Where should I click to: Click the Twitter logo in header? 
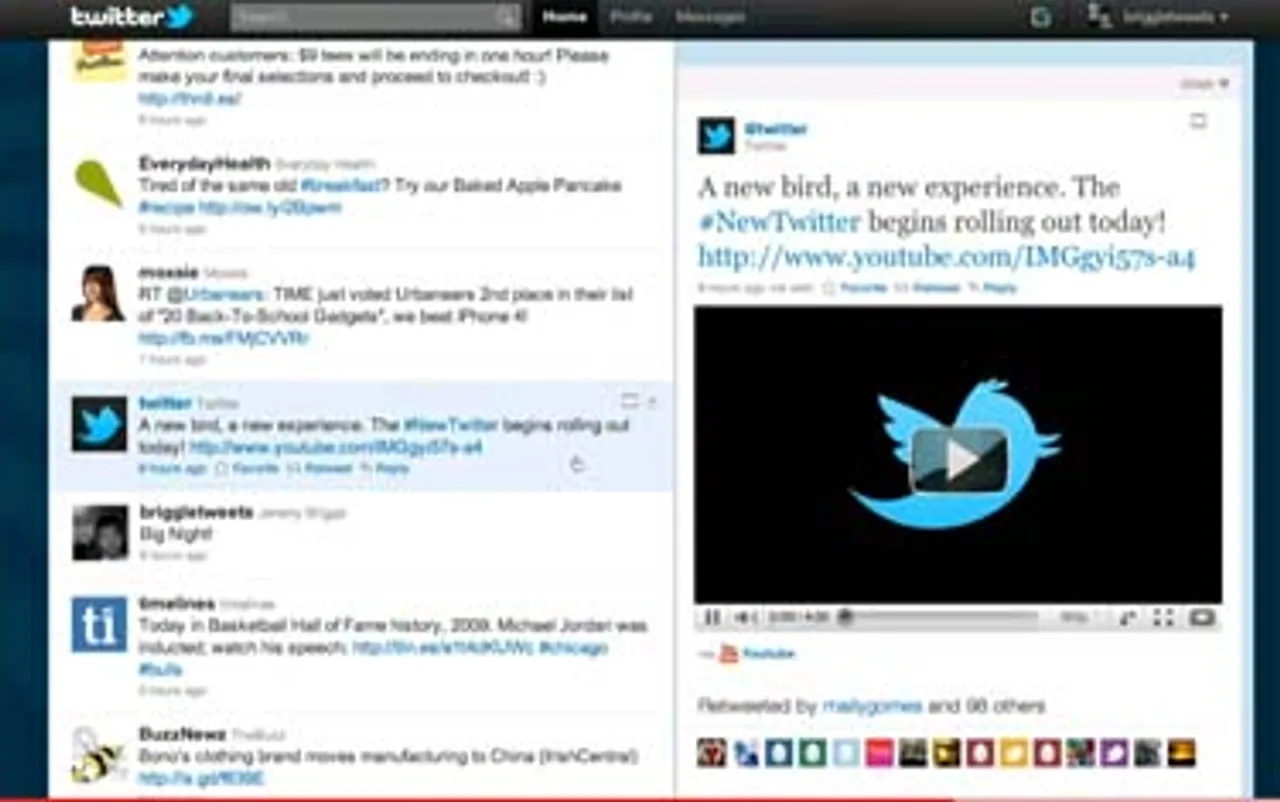tap(131, 17)
